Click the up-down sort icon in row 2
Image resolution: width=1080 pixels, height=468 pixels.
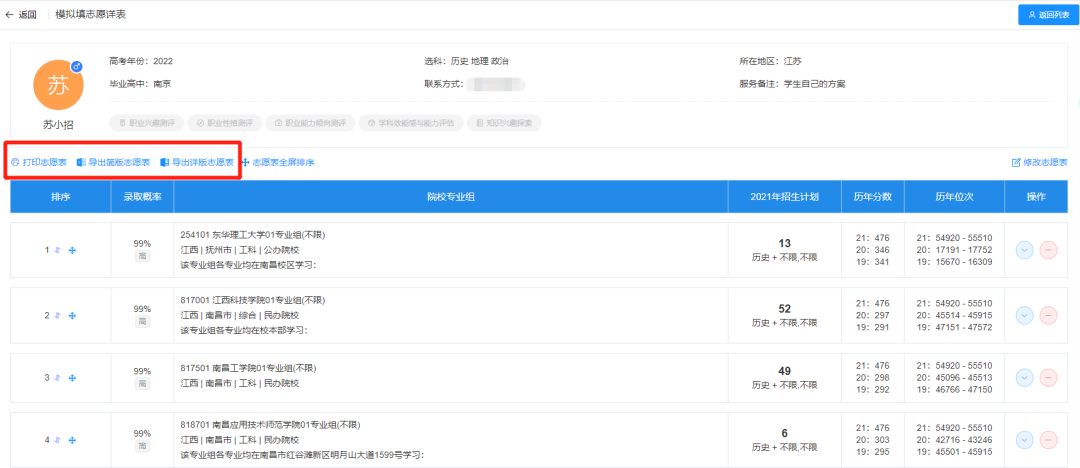click(x=58, y=315)
